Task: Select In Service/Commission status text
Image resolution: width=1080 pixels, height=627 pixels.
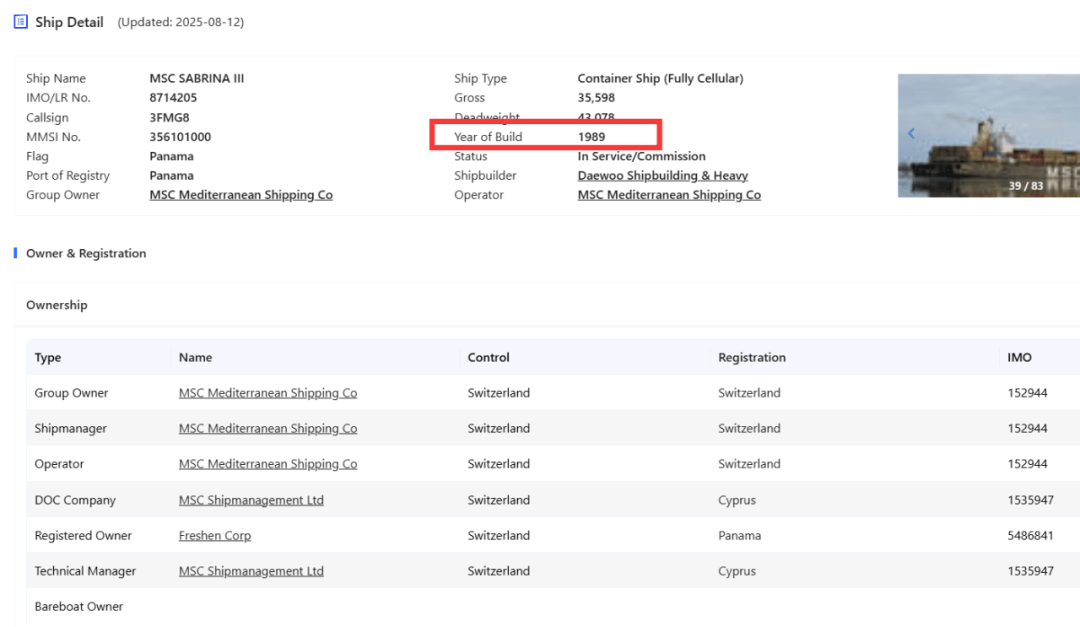Action: (x=641, y=156)
